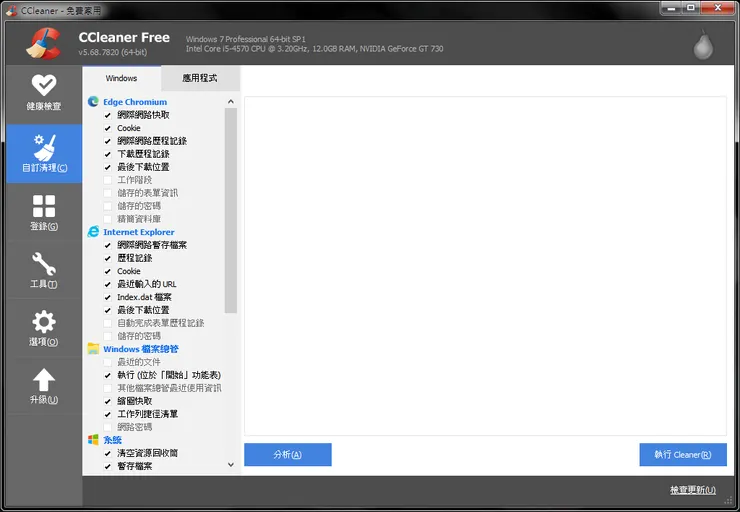Viewport: 740px width, 512px height.
Task: Click the 檢查更新(U) link
Action: click(x=693, y=490)
